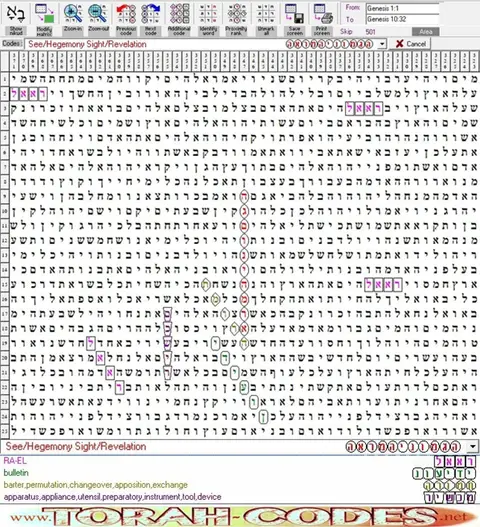The height and width of the screenshot is (527, 480).
Task: Click the Area button
Action: (426, 32)
